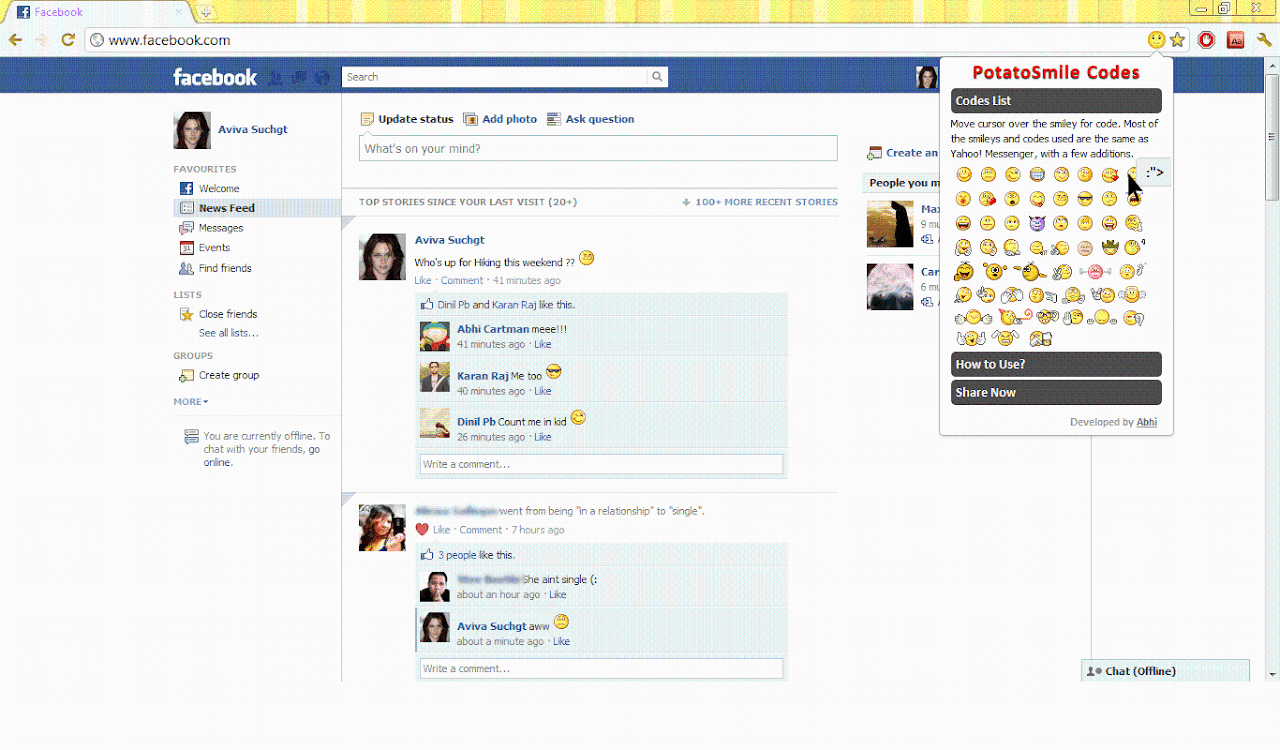Viewport: 1280px width, 750px height.
Task: Open Events in the sidebar
Action: tap(205, 248)
